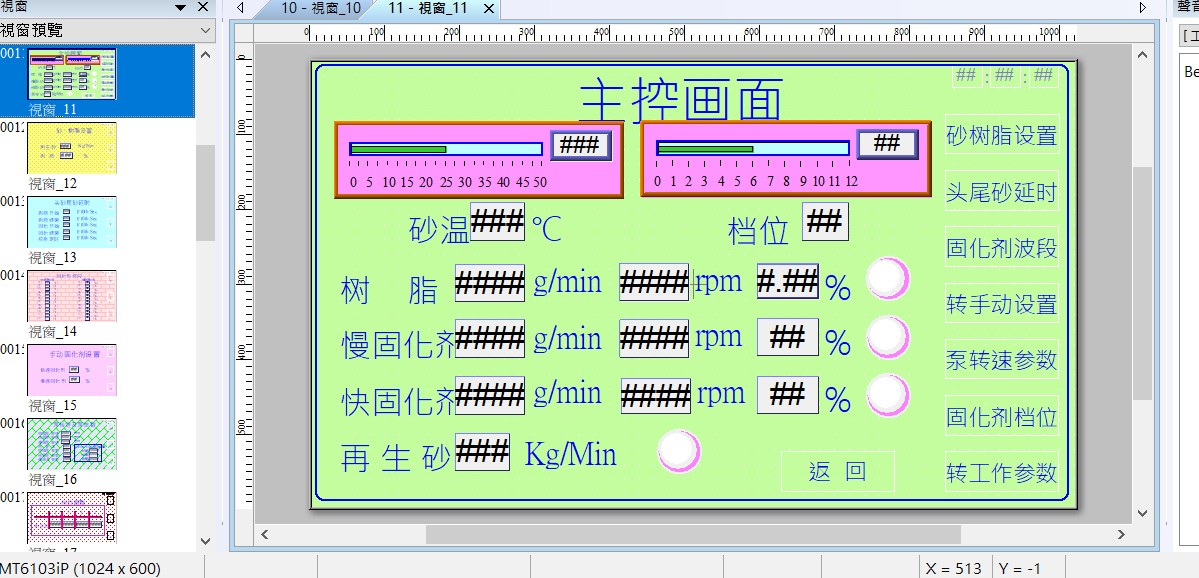Select the 砂温 numeric field
The width and height of the screenshot is (1199, 578).
[x=496, y=222]
